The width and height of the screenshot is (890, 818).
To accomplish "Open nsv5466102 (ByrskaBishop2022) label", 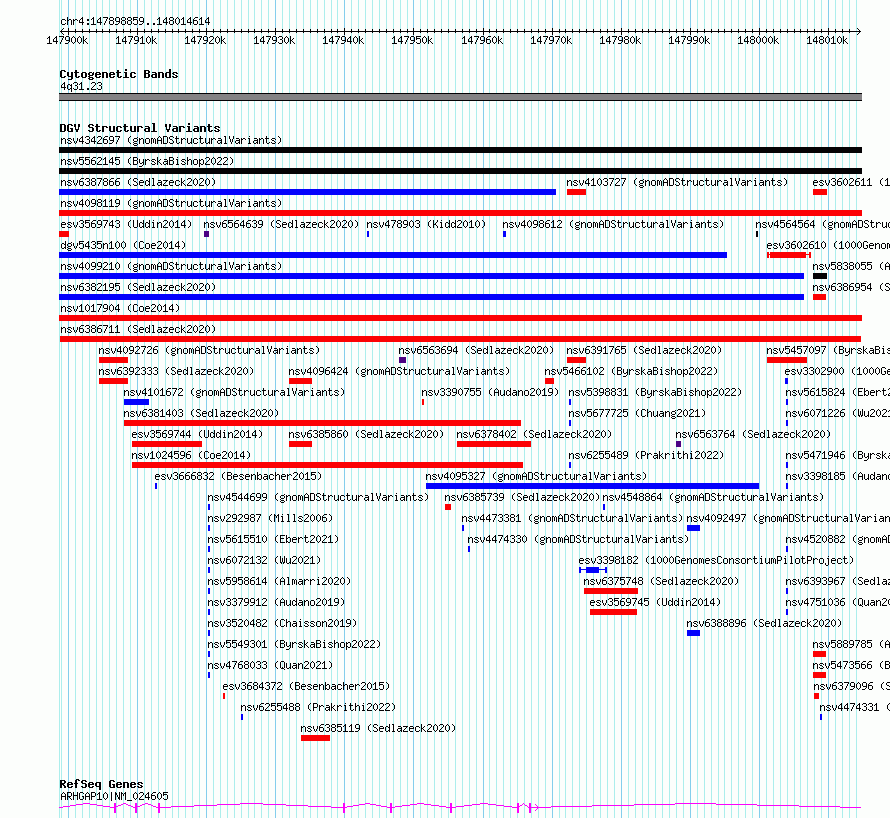I will [x=631, y=371].
